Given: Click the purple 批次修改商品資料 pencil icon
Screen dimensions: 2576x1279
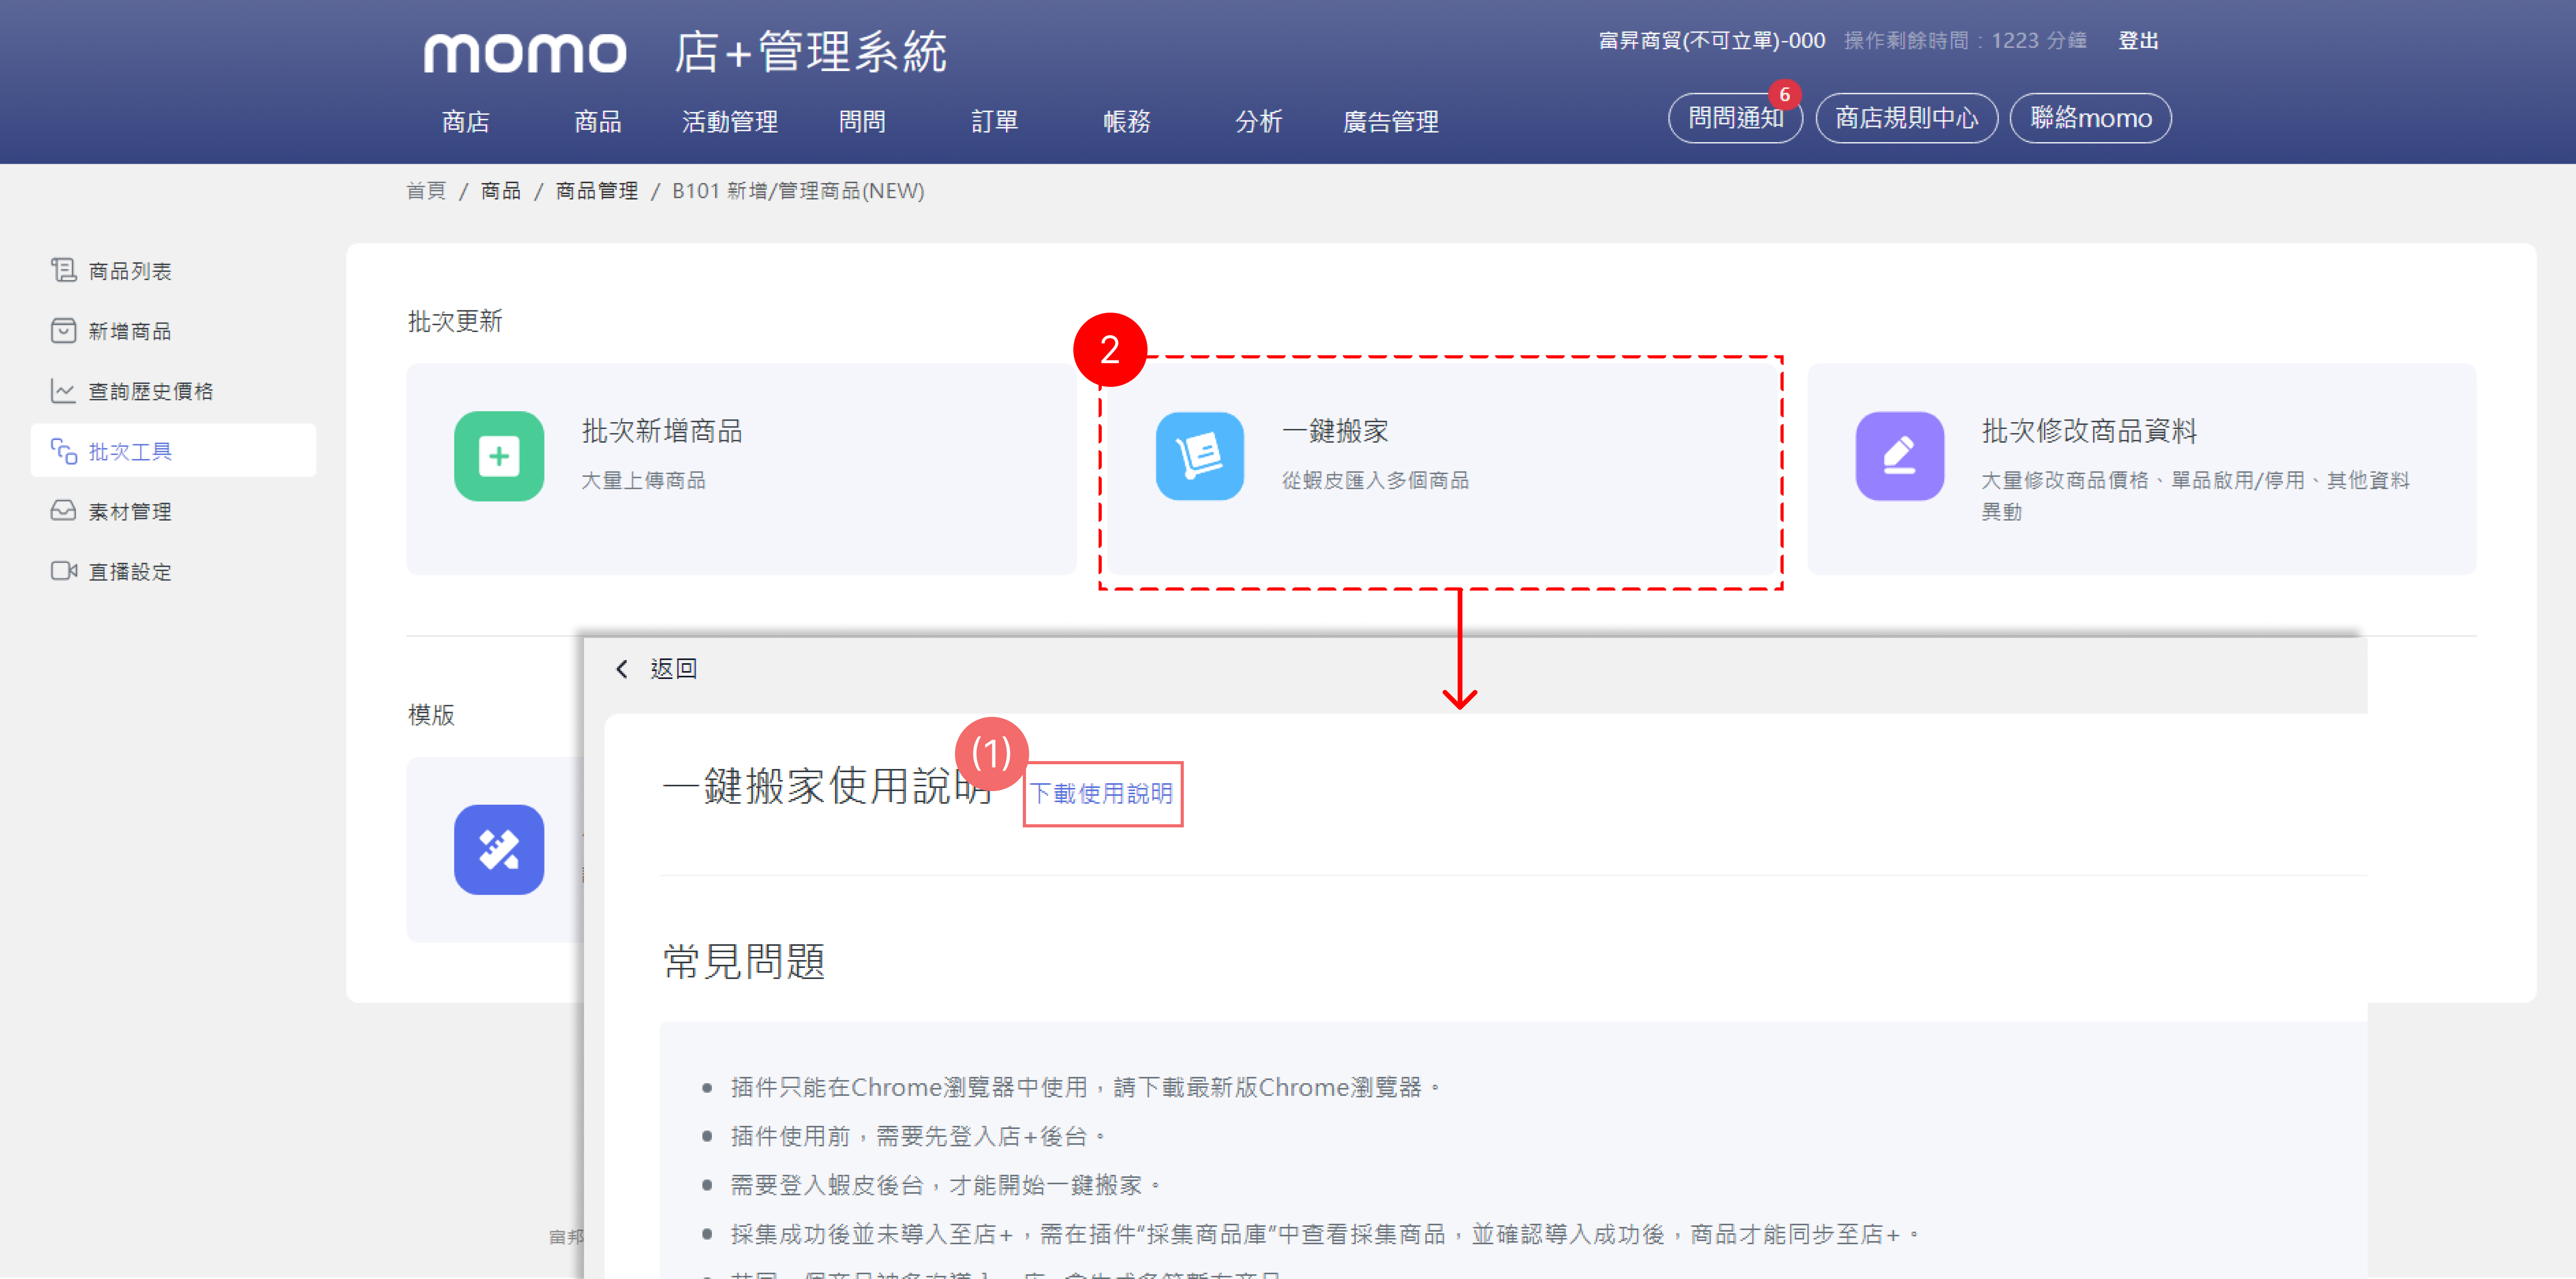Looking at the screenshot, I should click(1900, 456).
